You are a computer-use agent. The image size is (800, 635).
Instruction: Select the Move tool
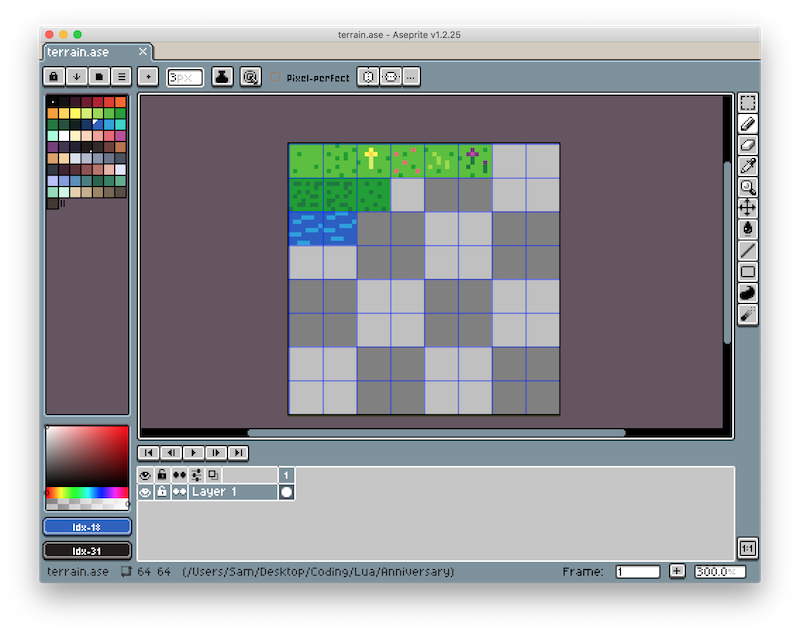coord(750,208)
